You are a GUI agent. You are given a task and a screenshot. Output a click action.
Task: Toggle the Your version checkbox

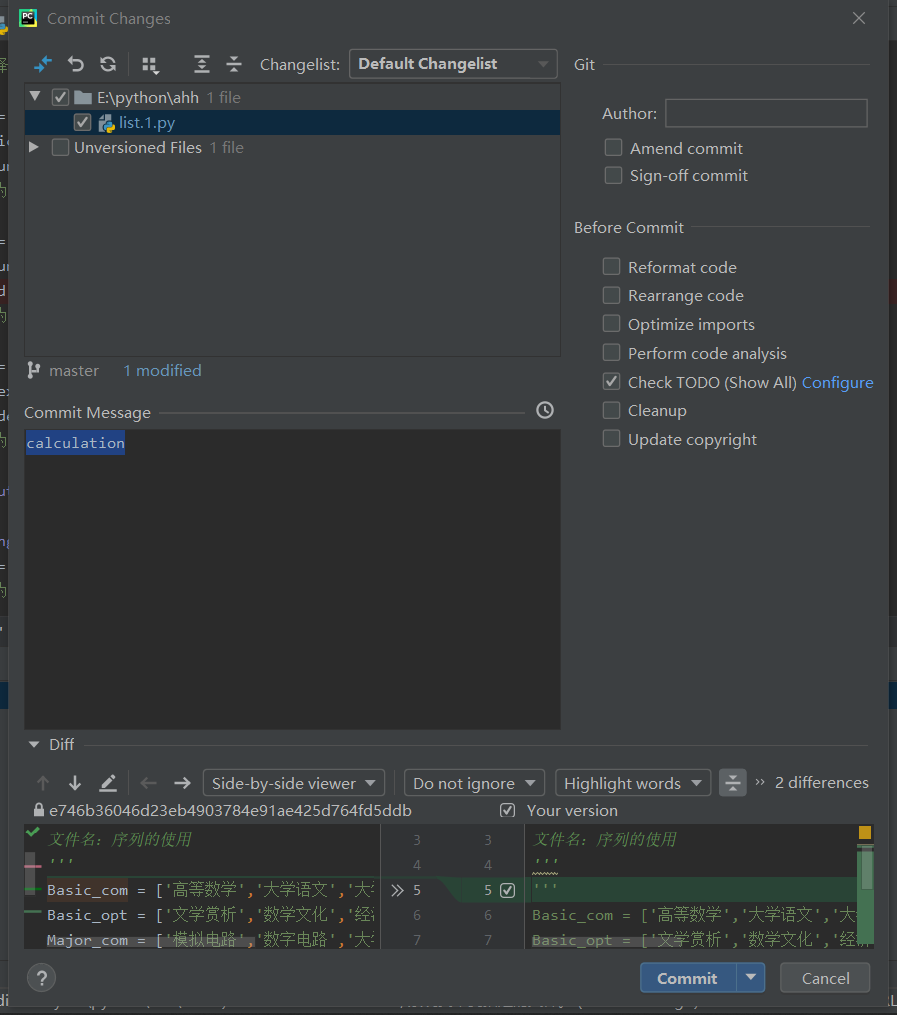pos(507,810)
